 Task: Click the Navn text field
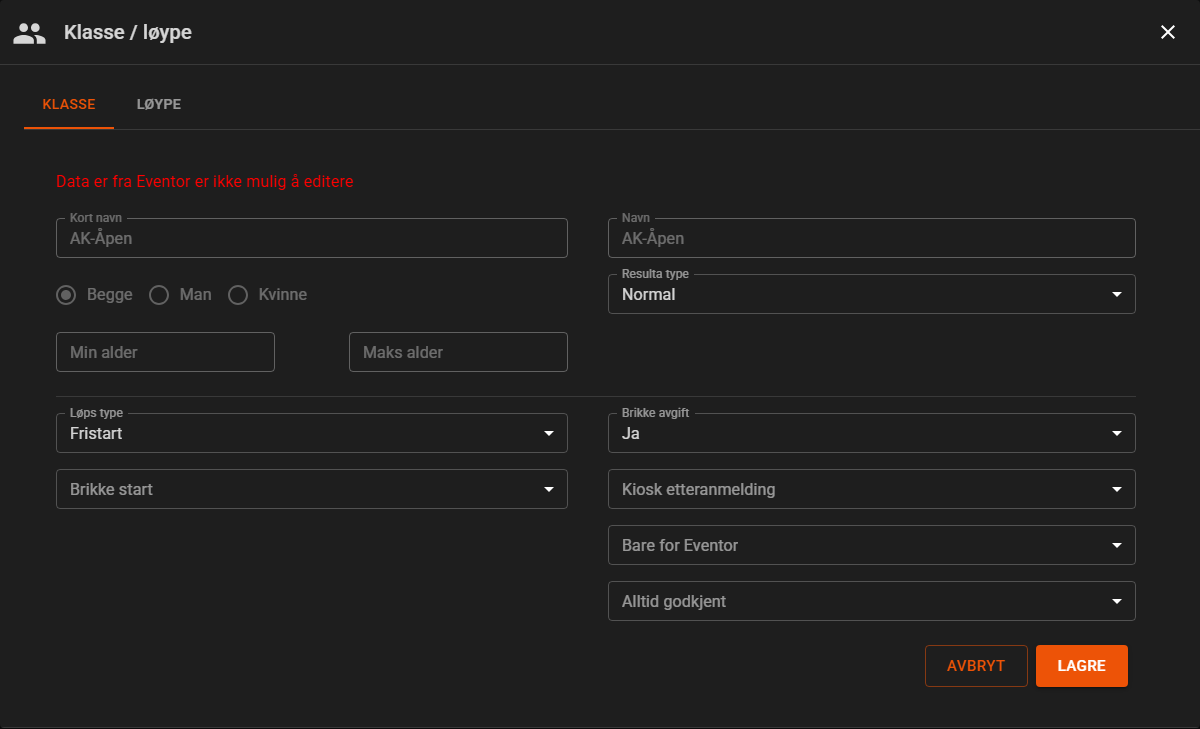[871, 238]
